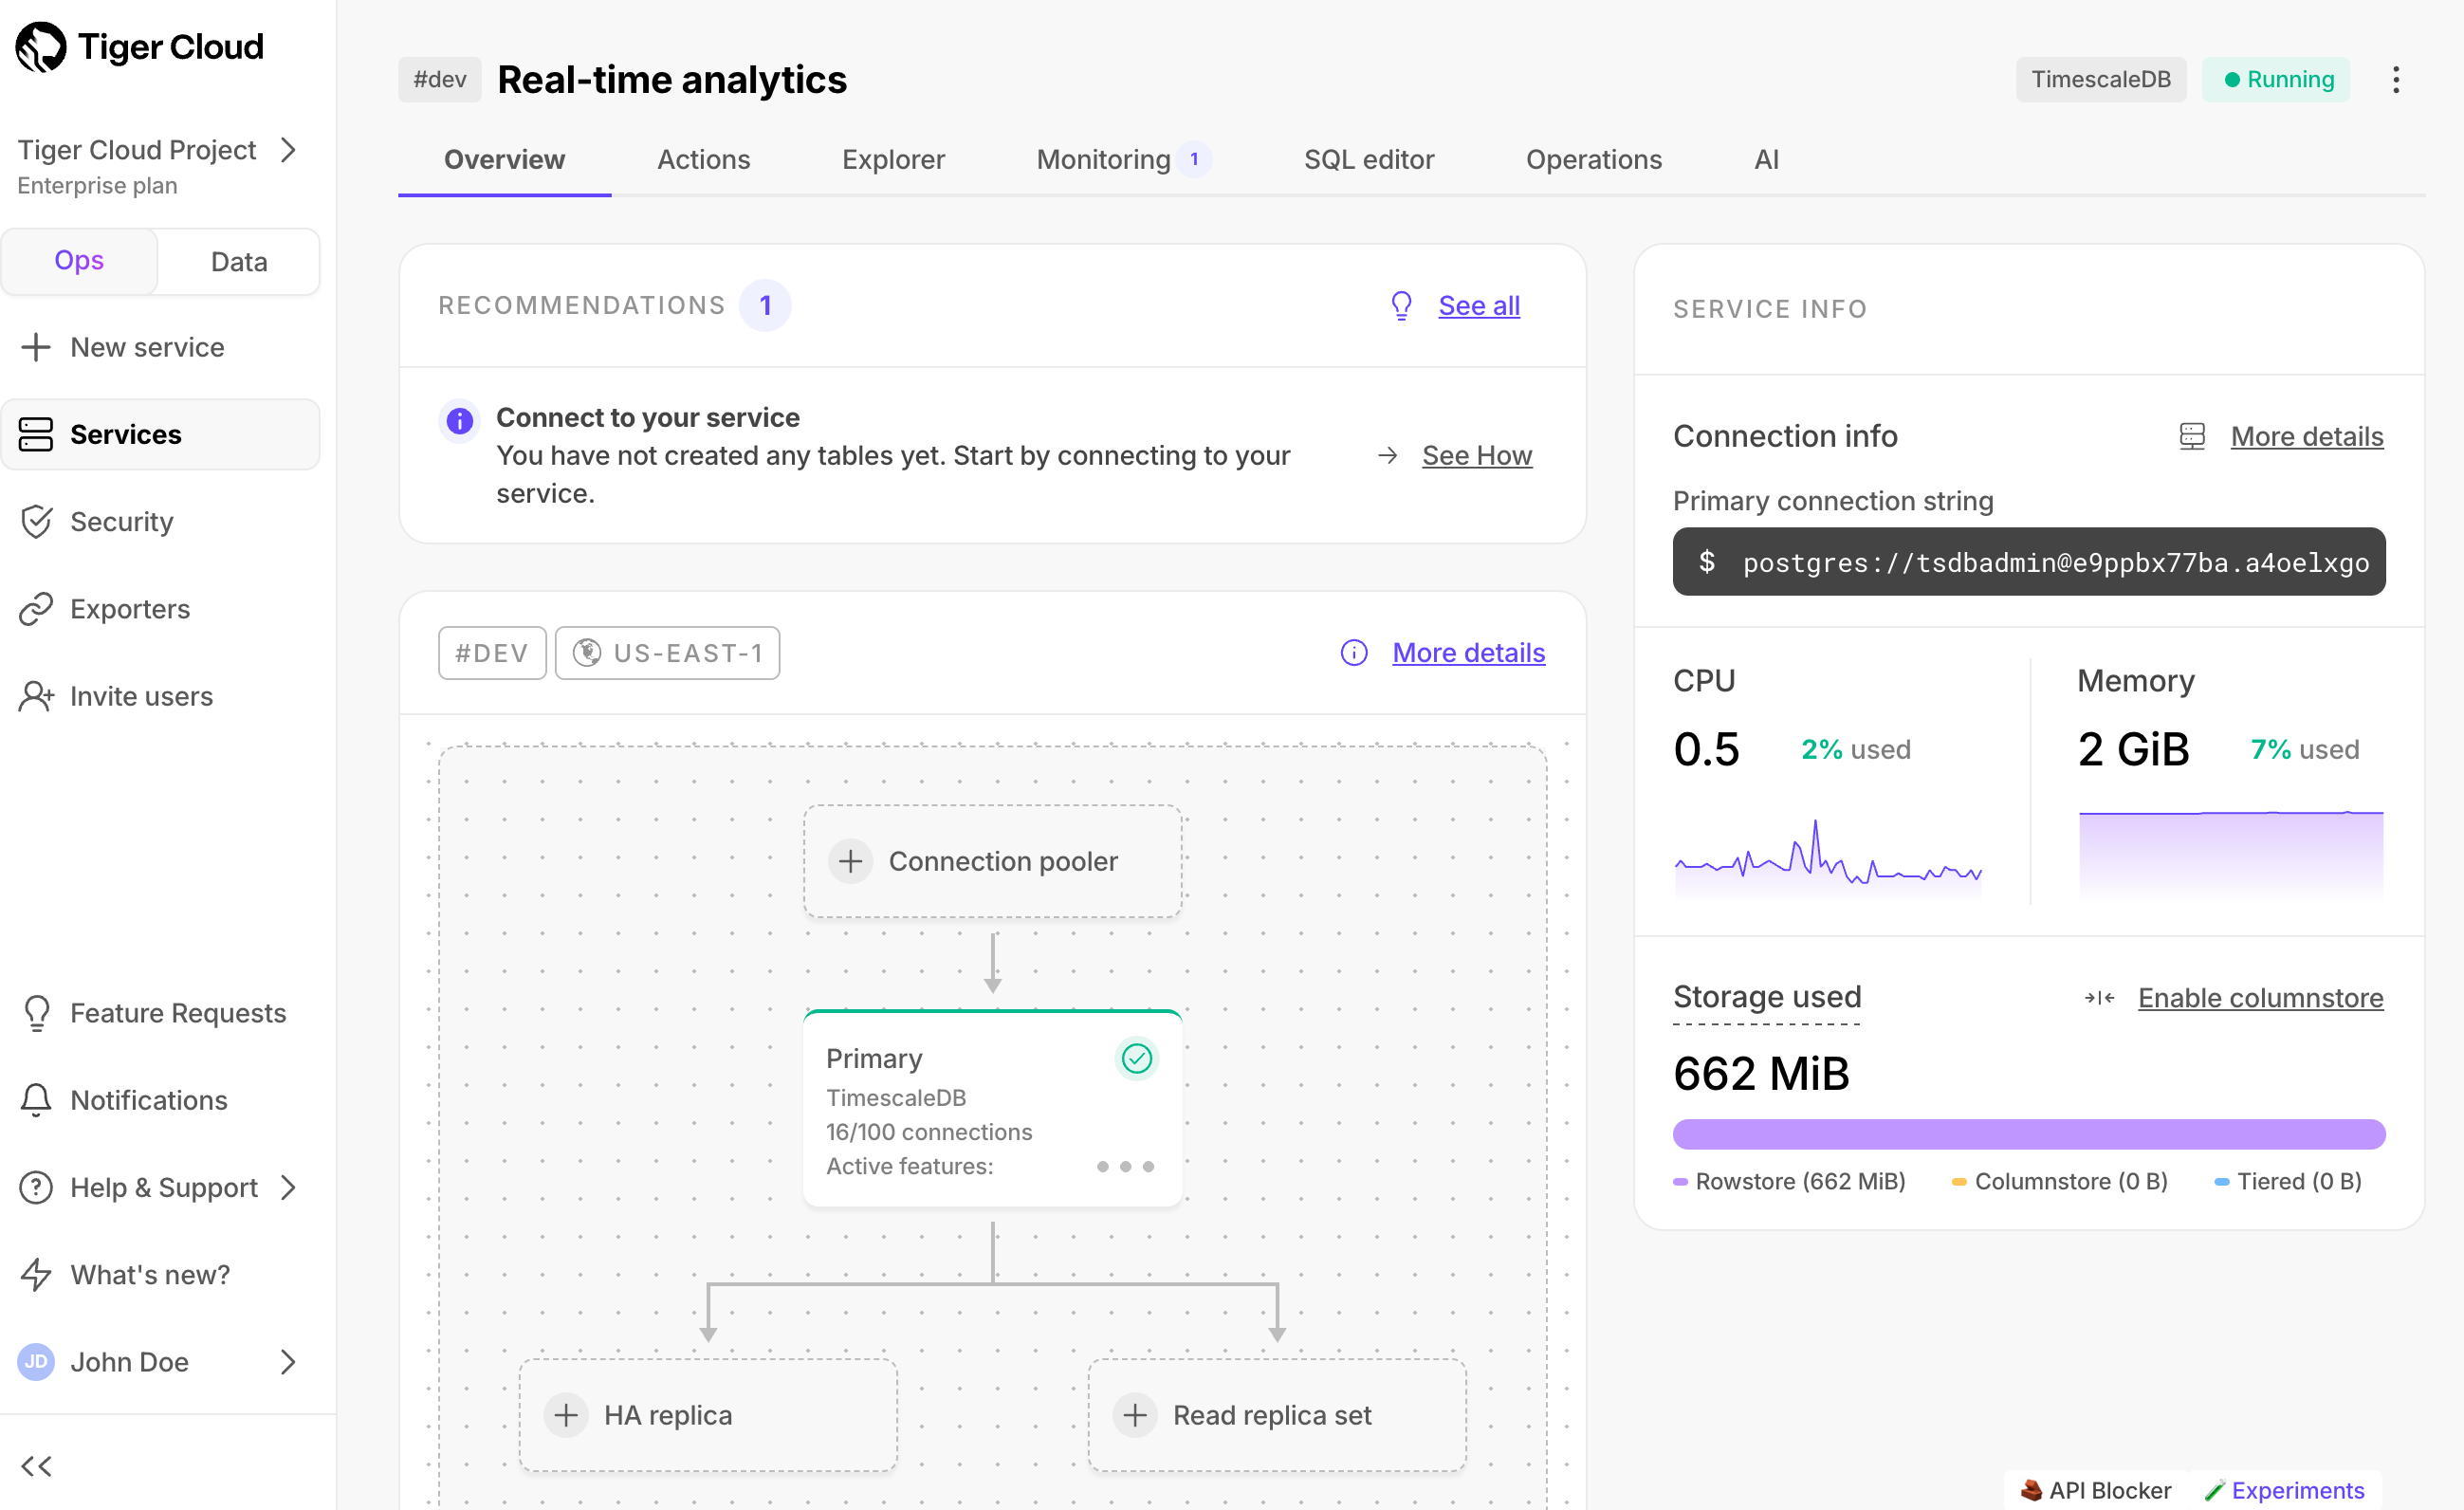Click the What's new lightning icon
The width and height of the screenshot is (2464, 1510).
tap(36, 1274)
